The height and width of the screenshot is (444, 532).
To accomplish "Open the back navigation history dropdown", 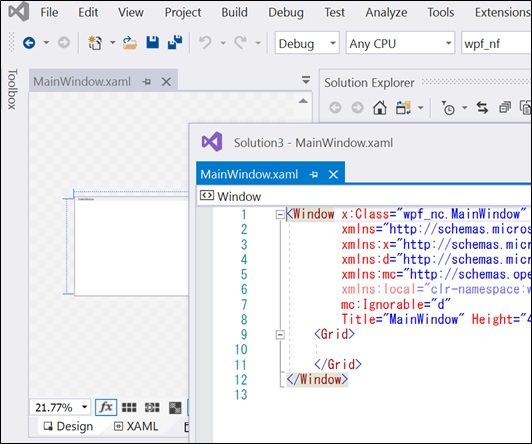I will pos(46,43).
